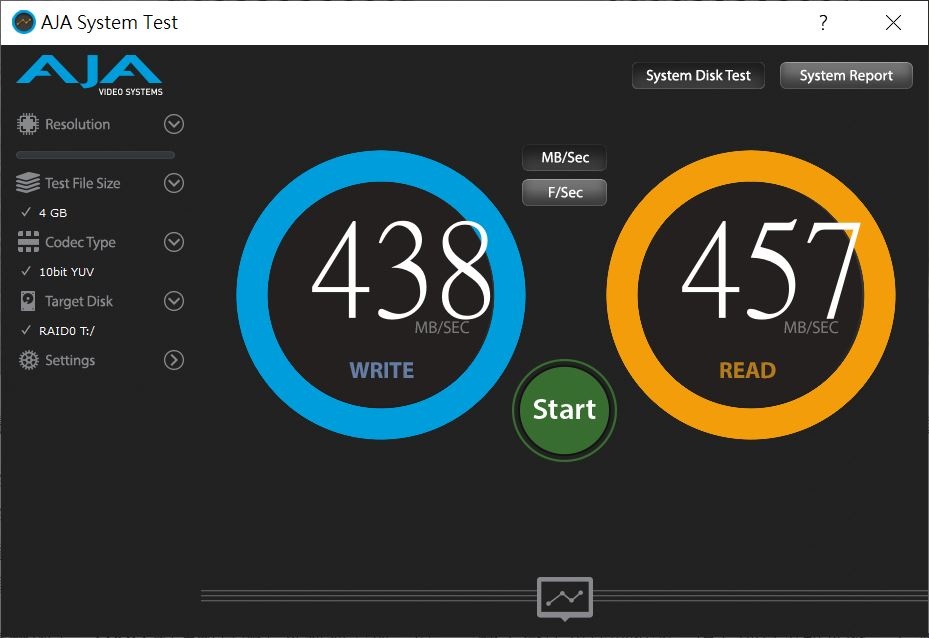Screen dimensions: 929x638
Task: Select the 10bit YUV codec option
Action: [66, 272]
